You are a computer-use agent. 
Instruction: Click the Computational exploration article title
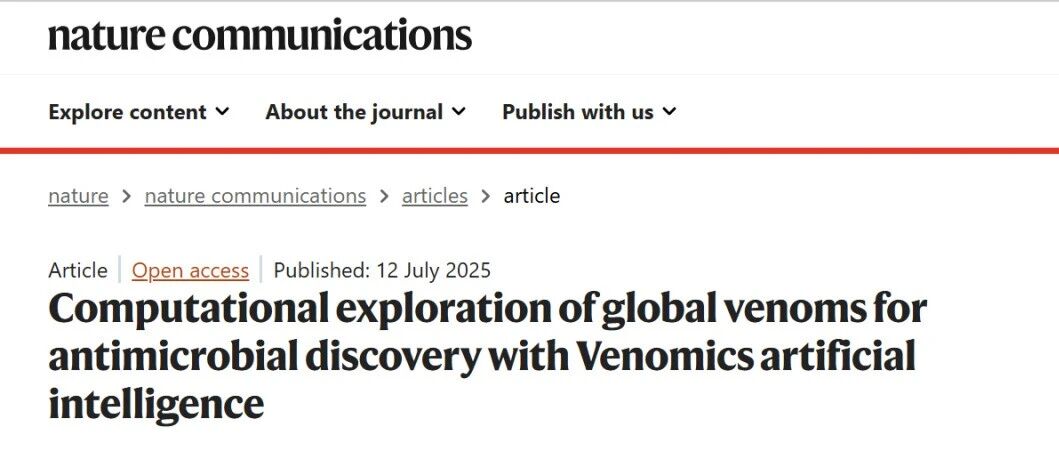(x=487, y=356)
